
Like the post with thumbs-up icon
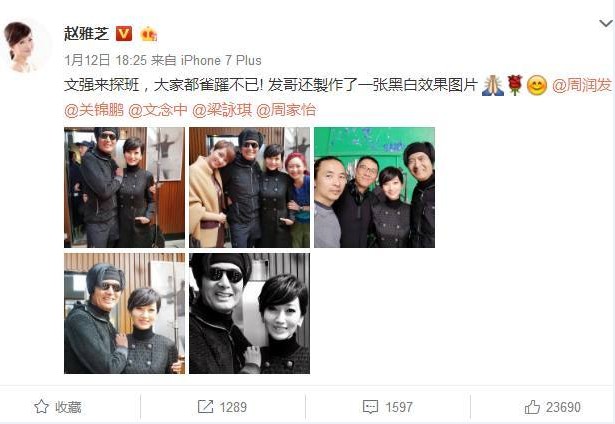(532, 407)
